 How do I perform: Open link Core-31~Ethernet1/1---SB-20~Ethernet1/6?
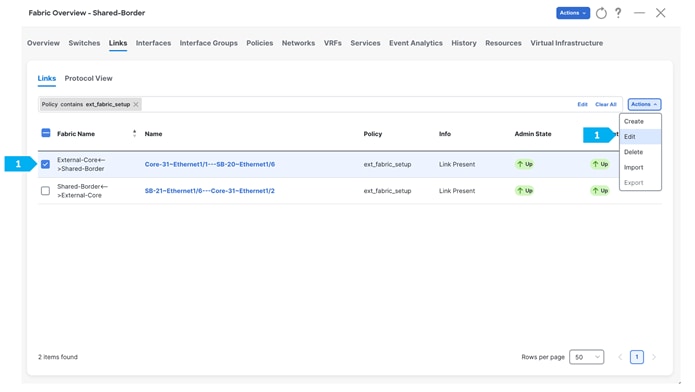[210, 164]
